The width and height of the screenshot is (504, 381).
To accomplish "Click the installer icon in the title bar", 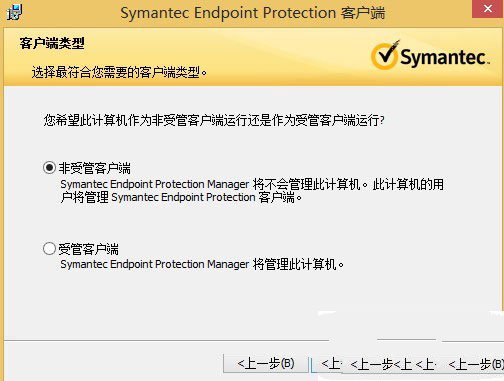I will click(14, 12).
